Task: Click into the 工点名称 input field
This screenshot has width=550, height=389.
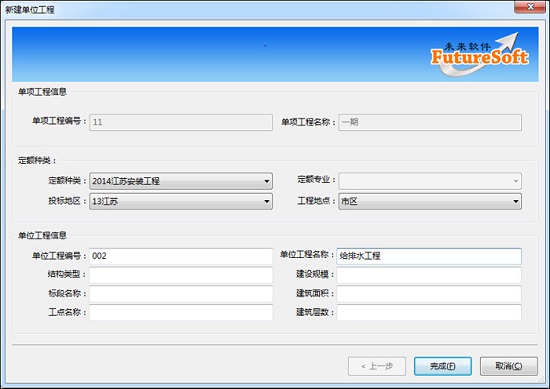Action: [x=181, y=313]
